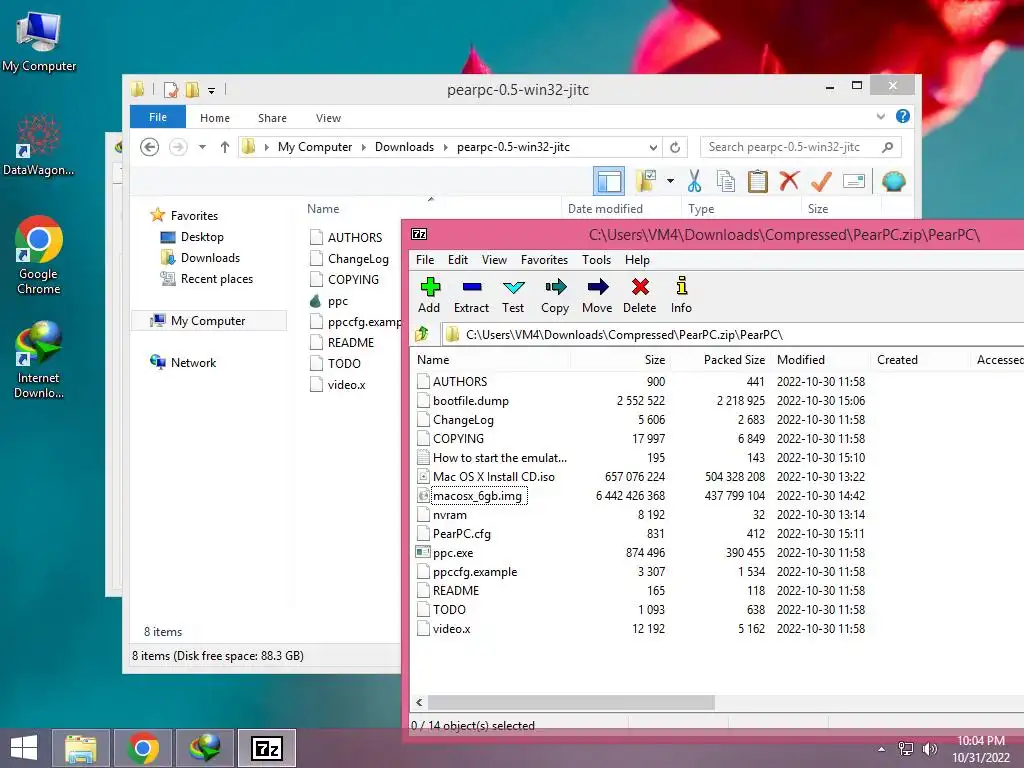Screen dimensions: 1024x768
Task: Click the 7-Zip horizontal scrollbar thumb
Action: point(571,703)
